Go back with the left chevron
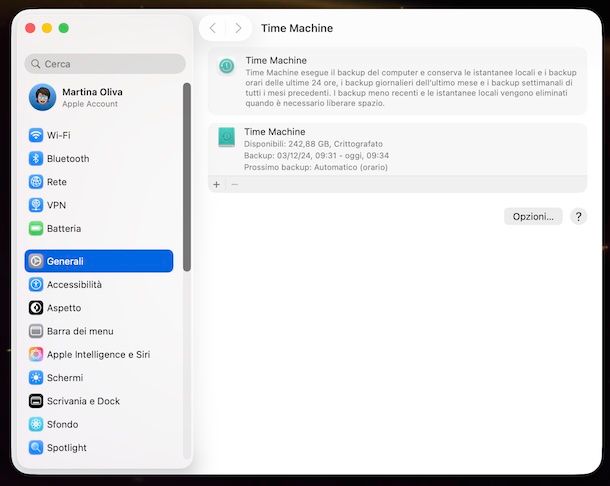This screenshot has width=610, height=486. [212, 28]
